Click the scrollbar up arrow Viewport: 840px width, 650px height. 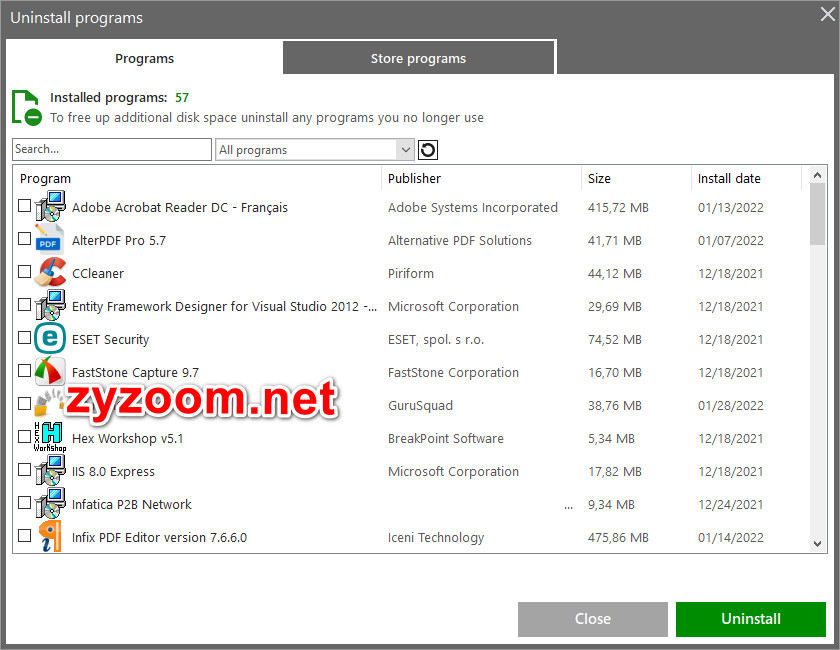pyautogui.click(x=818, y=175)
